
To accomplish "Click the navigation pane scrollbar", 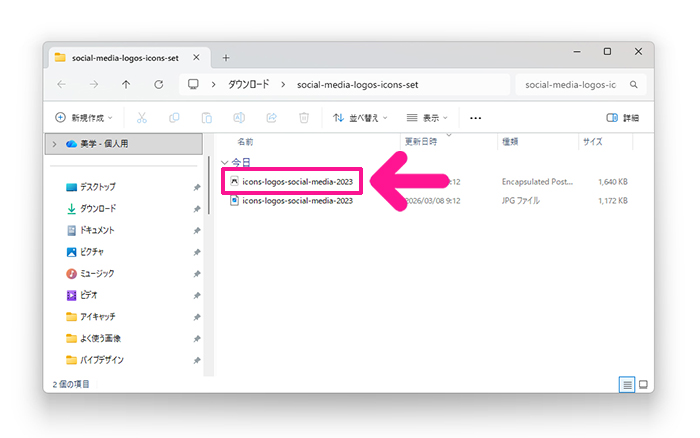I will pos(208,185).
